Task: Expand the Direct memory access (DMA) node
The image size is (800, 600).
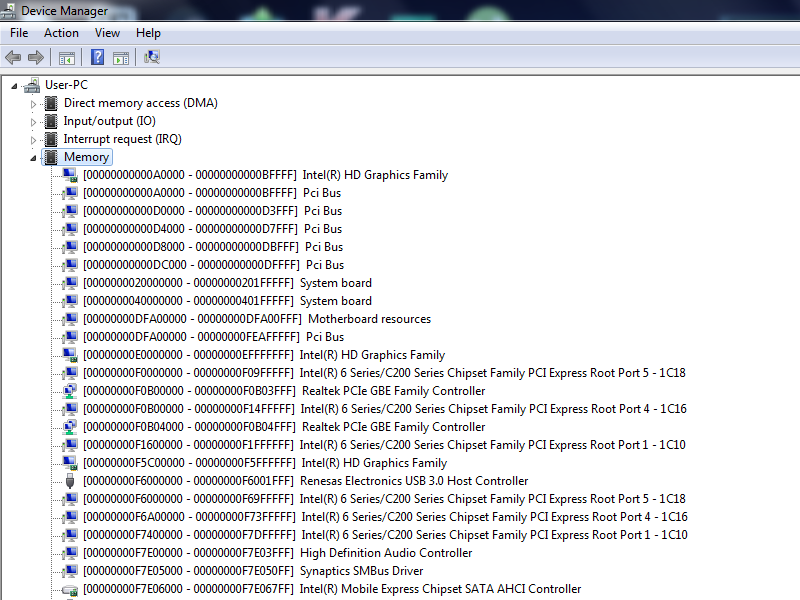Action: coord(33,104)
